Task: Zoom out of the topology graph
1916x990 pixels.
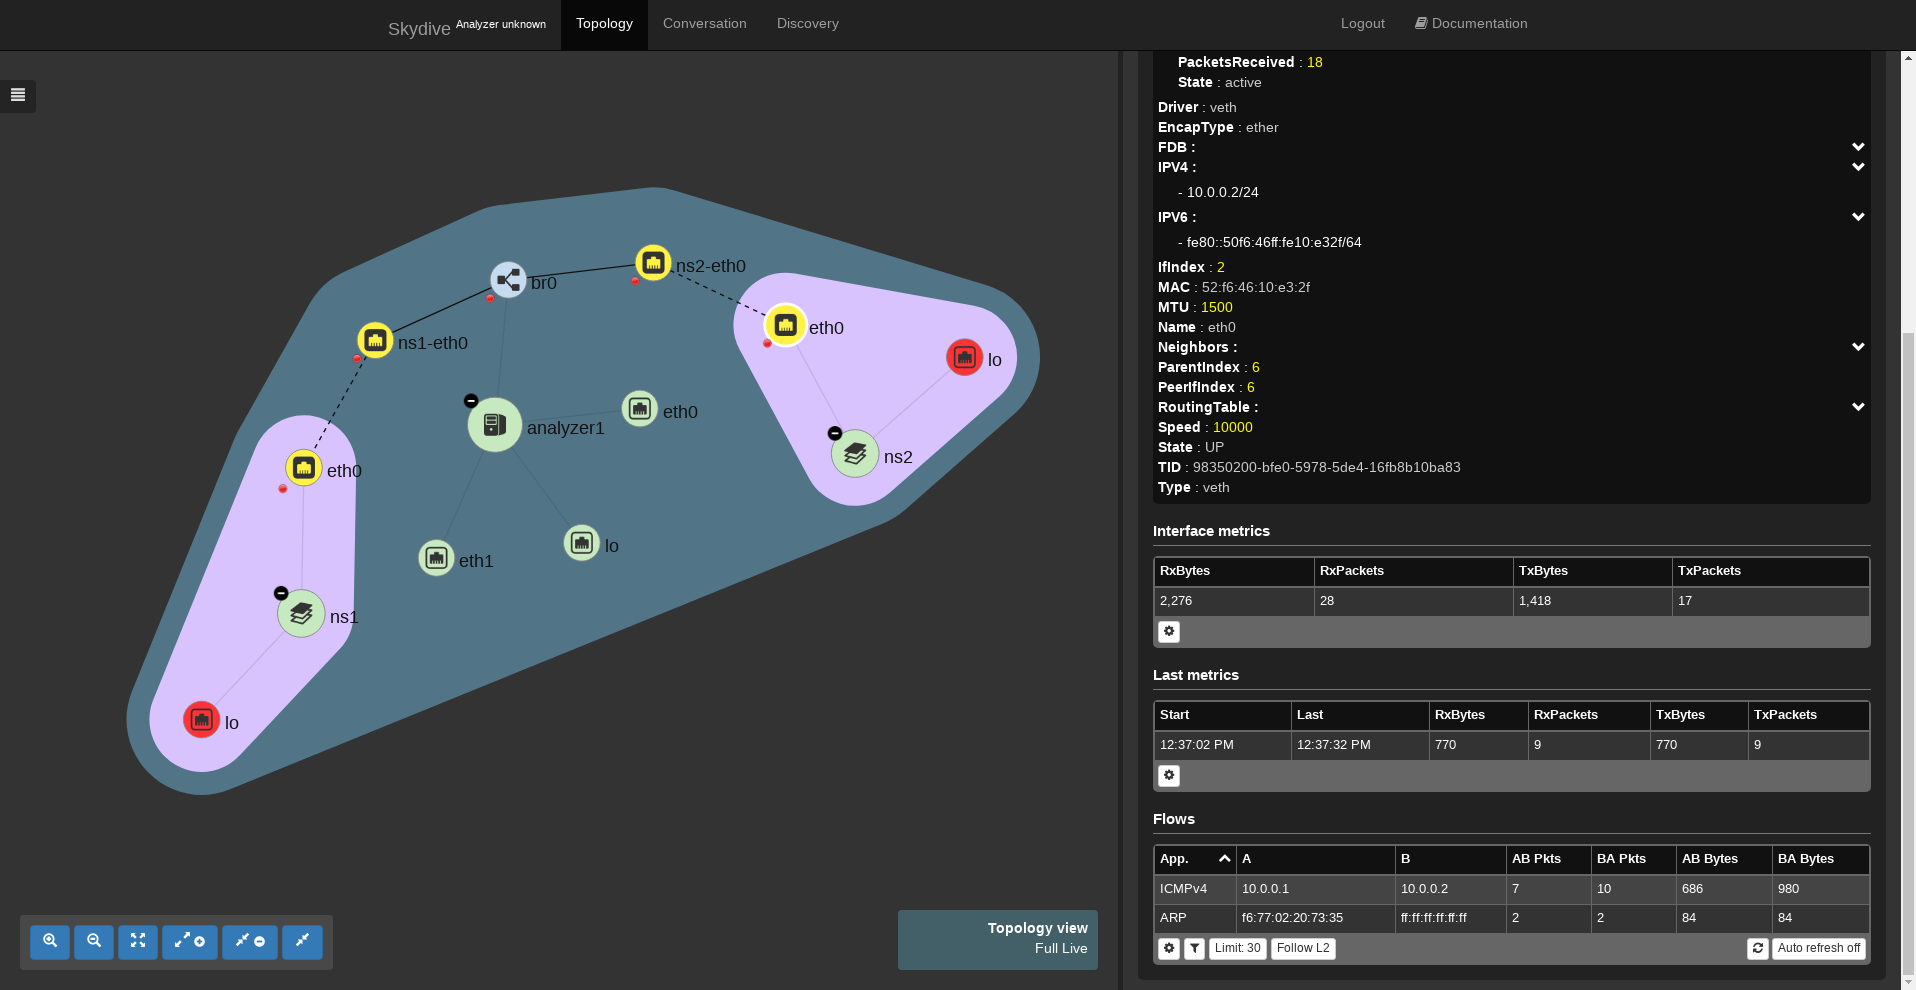Action: coord(94,941)
